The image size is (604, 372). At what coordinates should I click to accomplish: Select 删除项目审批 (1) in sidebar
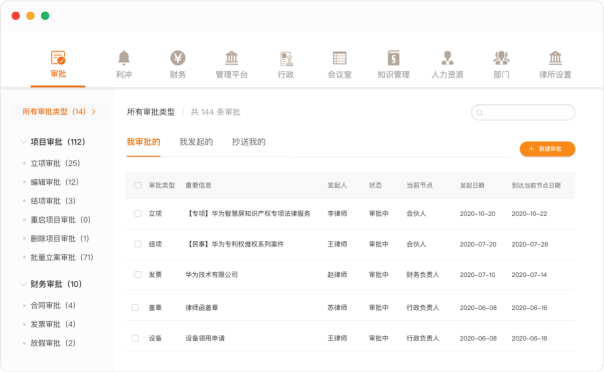click(60, 238)
